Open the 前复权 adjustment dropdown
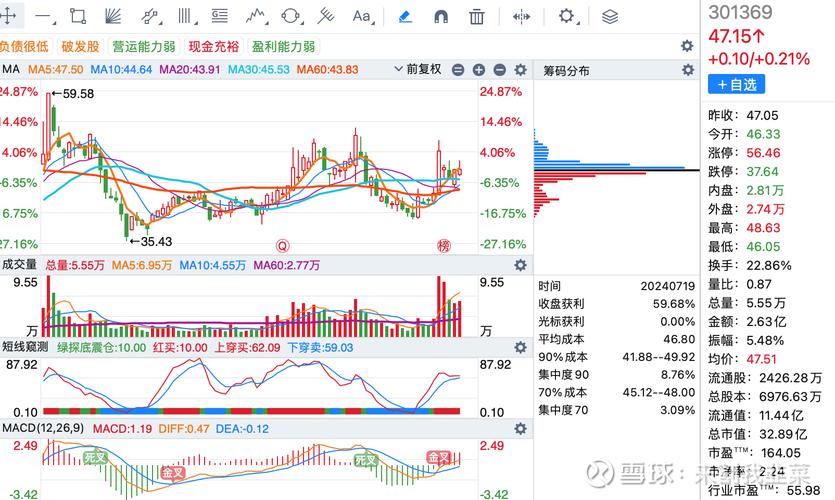Viewport: 835px width, 500px height. 418,69
